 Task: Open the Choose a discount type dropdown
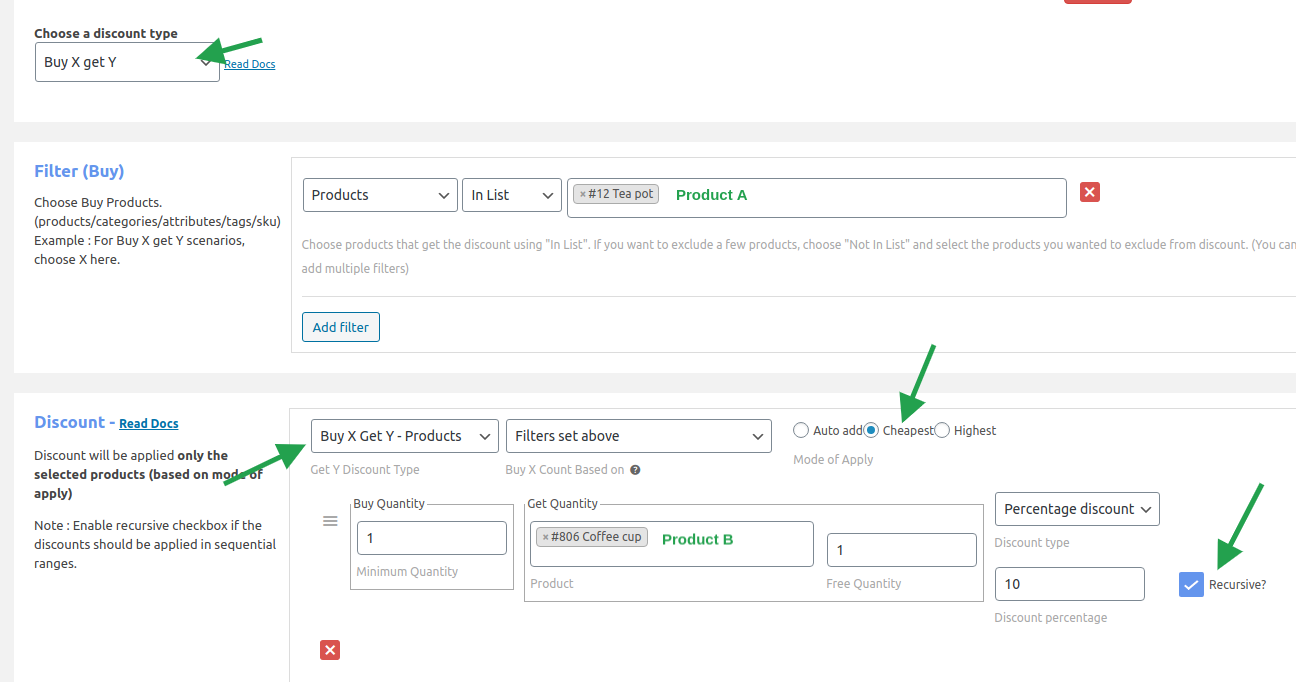pyautogui.click(x=127, y=62)
